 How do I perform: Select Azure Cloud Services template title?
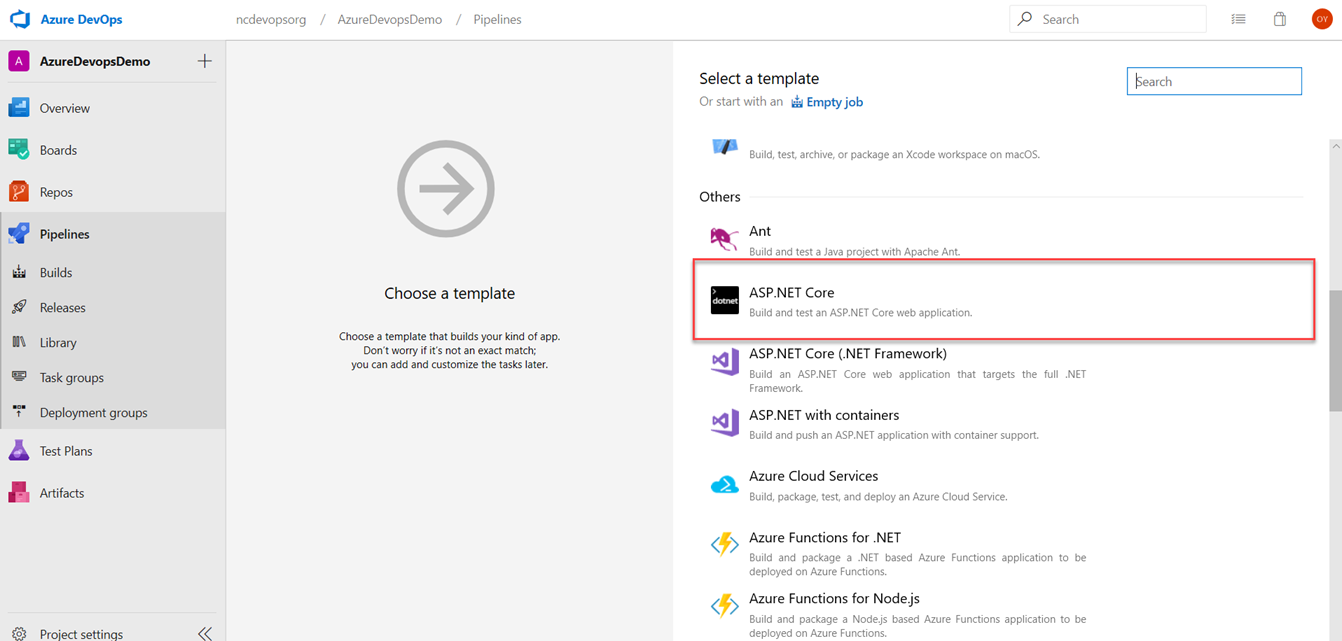pyautogui.click(x=814, y=476)
